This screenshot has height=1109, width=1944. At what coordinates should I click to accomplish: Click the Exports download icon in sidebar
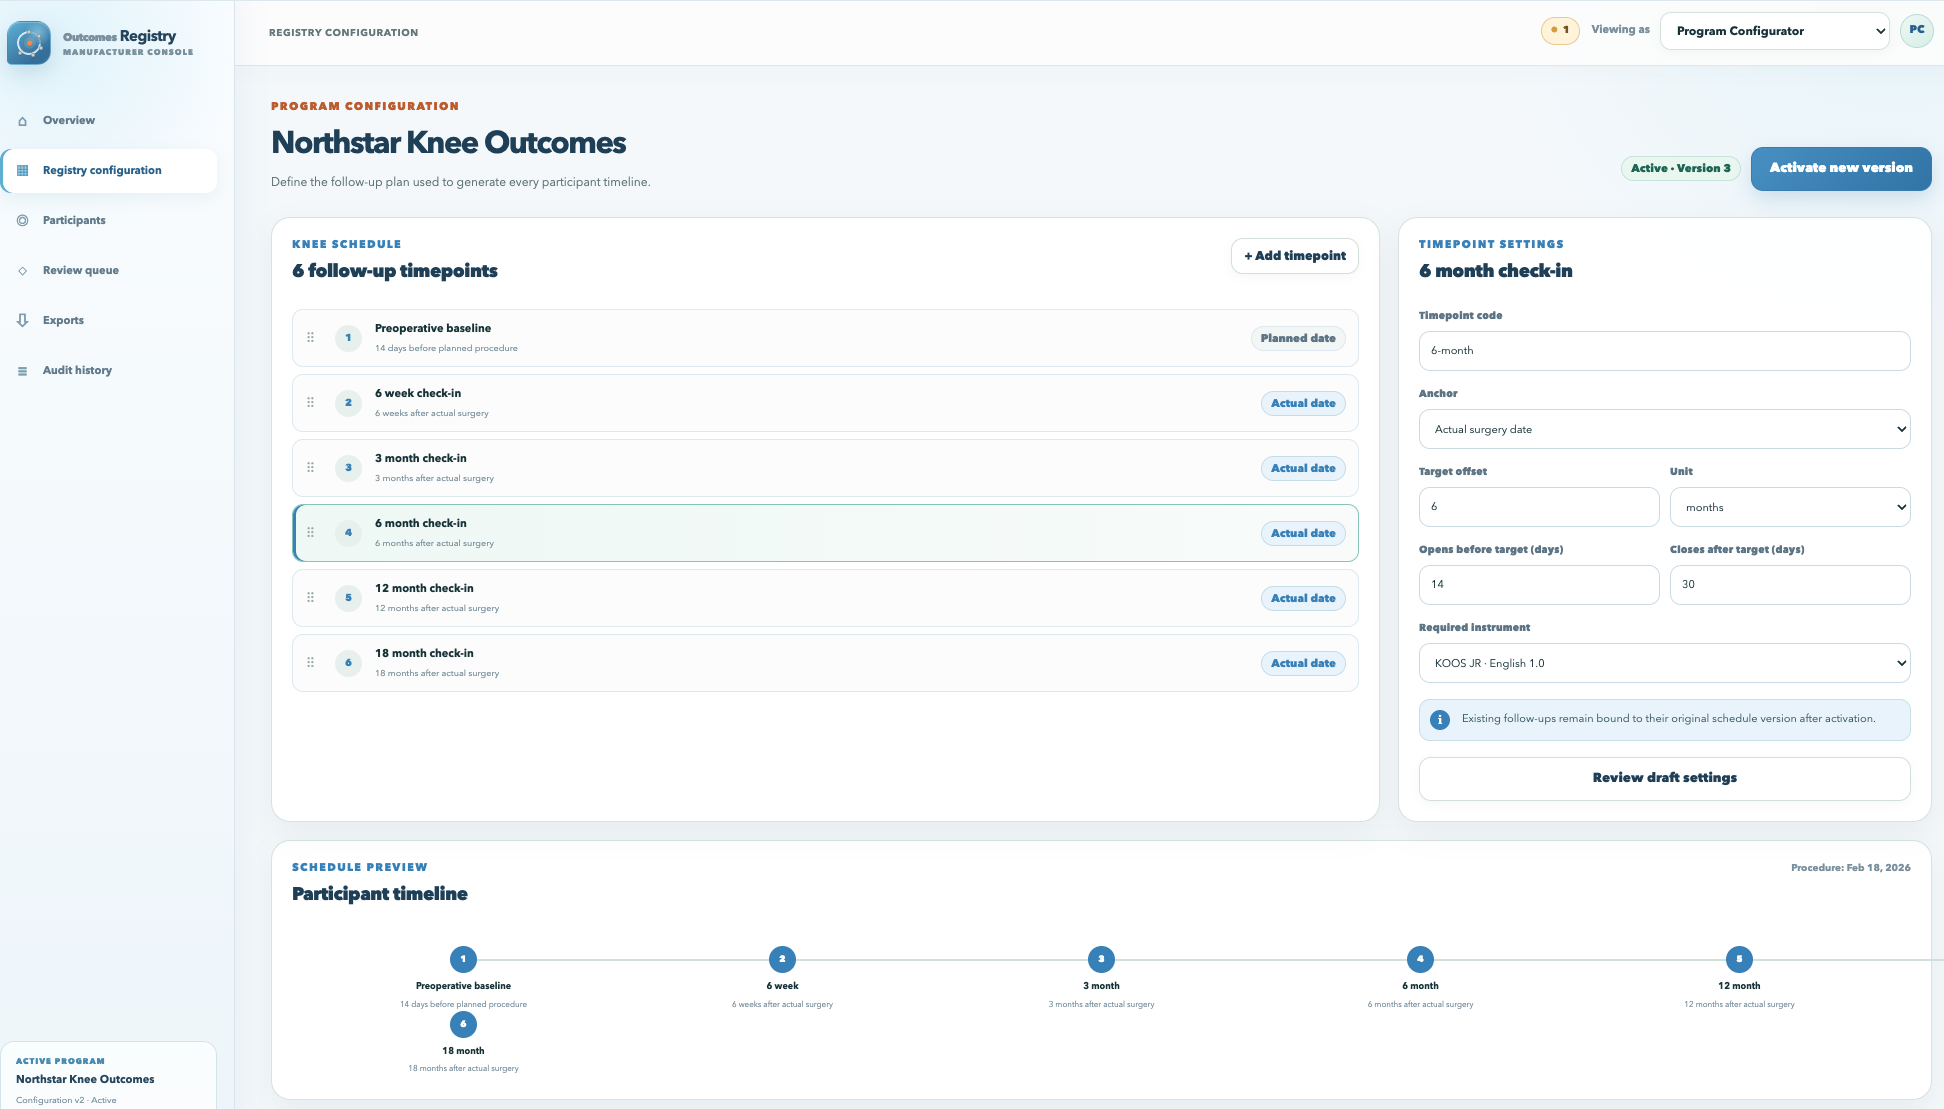[x=23, y=320]
